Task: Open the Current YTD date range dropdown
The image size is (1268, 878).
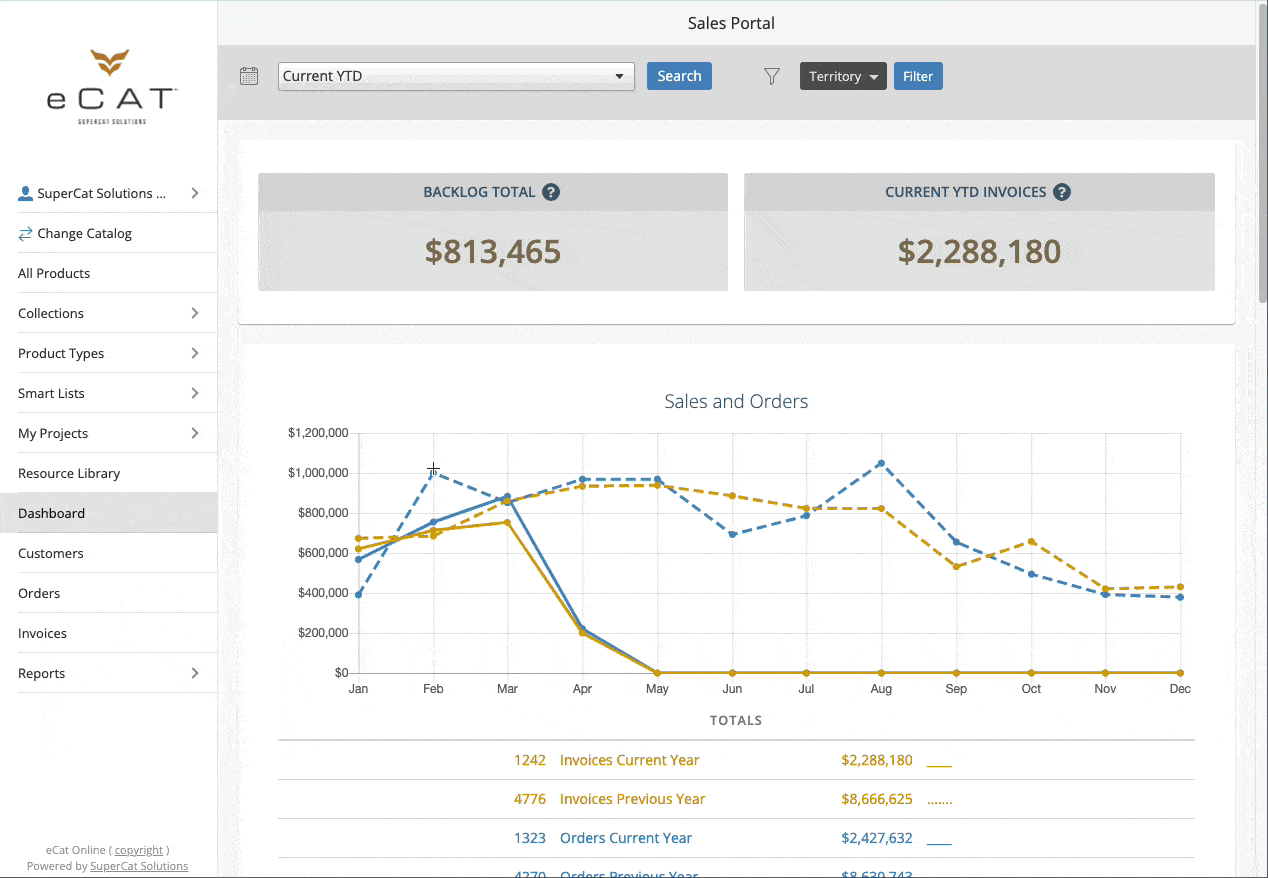Action: tap(456, 76)
